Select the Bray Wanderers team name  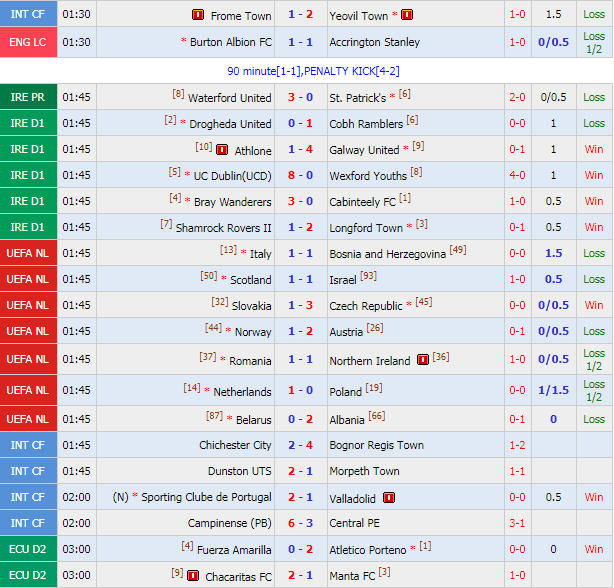[x=233, y=202]
